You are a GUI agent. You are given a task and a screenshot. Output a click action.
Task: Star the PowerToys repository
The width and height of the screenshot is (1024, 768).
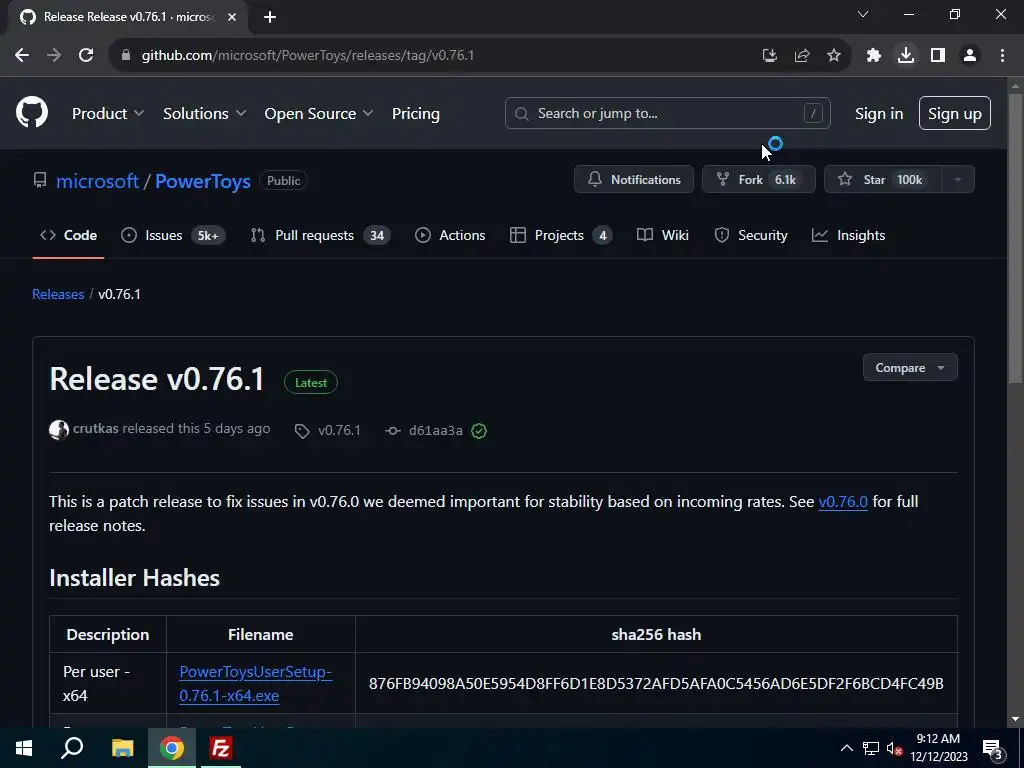tap(883, 180)
